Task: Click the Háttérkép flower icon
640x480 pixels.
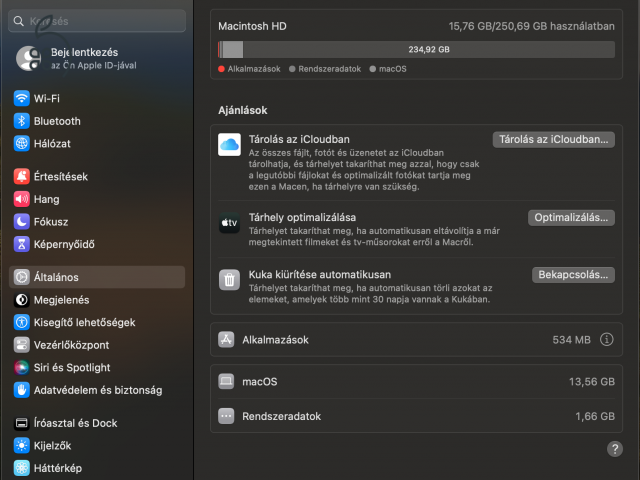Action: [22, 468]
